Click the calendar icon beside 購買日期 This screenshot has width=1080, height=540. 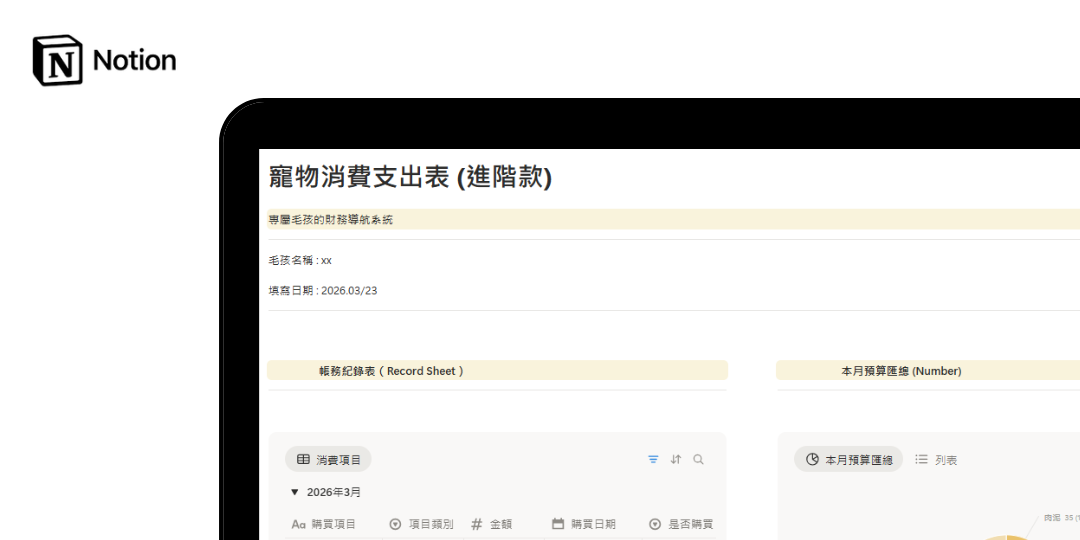pyautogui.click(x=558, y=524)
